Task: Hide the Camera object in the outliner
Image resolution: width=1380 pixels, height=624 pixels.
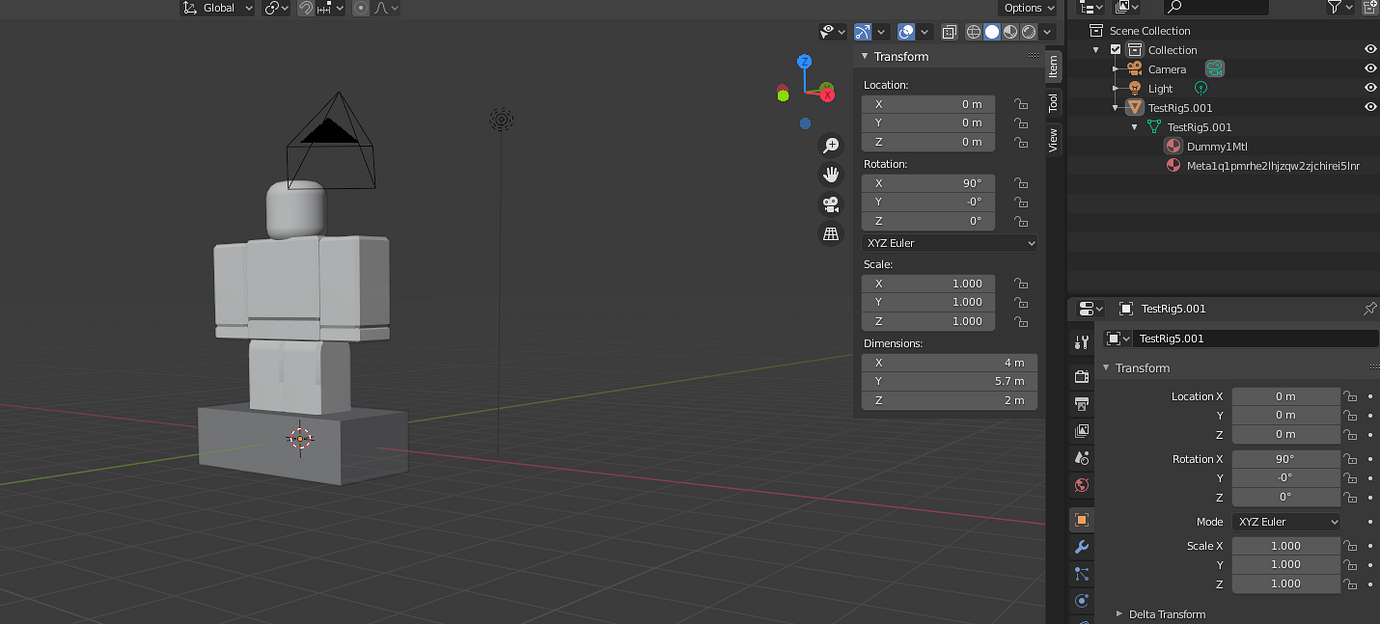Action: click(1370, 68)
